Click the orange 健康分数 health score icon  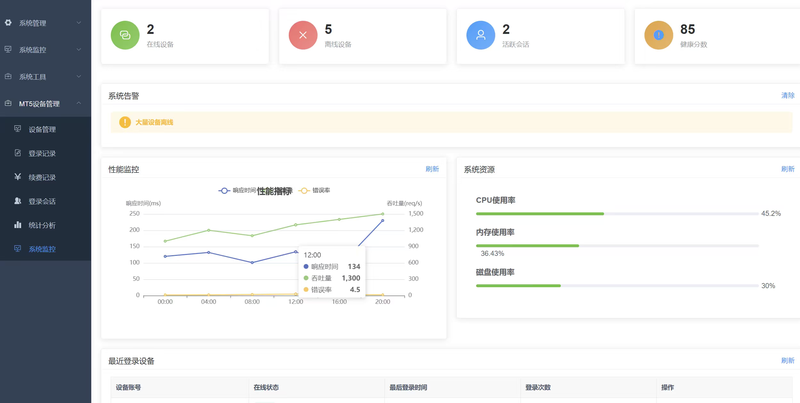pos(658,36)
